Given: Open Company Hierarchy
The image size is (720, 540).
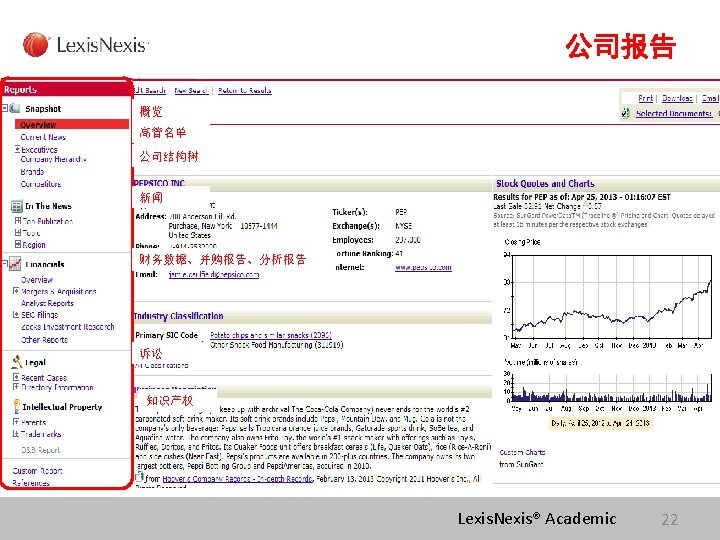Looking at the screenshot, I should pos(53,159).
